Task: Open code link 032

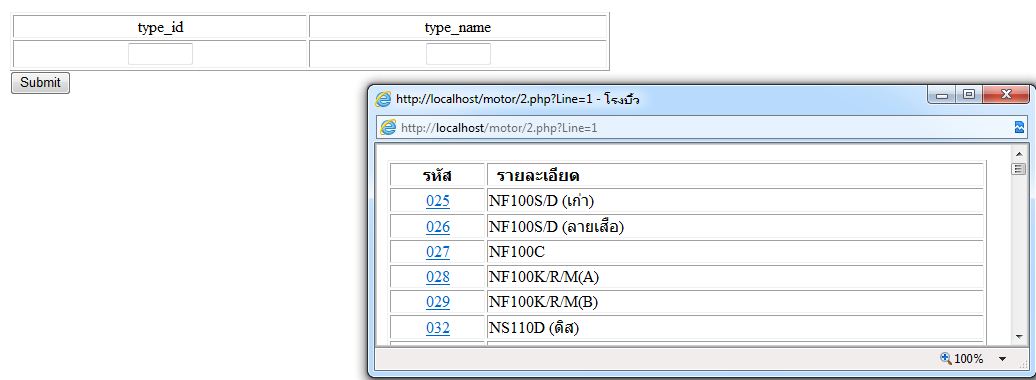Action: pos(437,328)
